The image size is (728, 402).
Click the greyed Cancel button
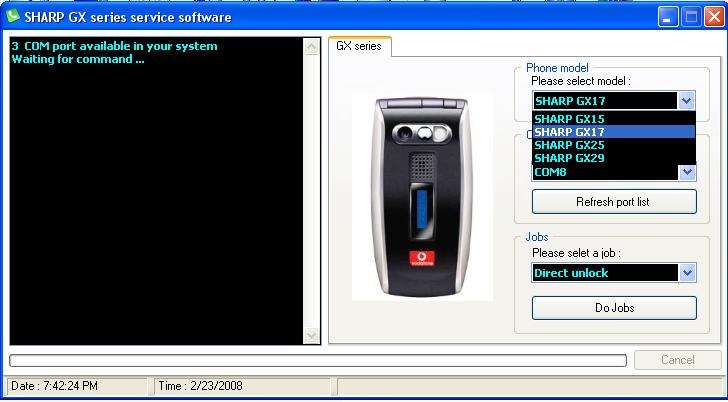[677, 360]
